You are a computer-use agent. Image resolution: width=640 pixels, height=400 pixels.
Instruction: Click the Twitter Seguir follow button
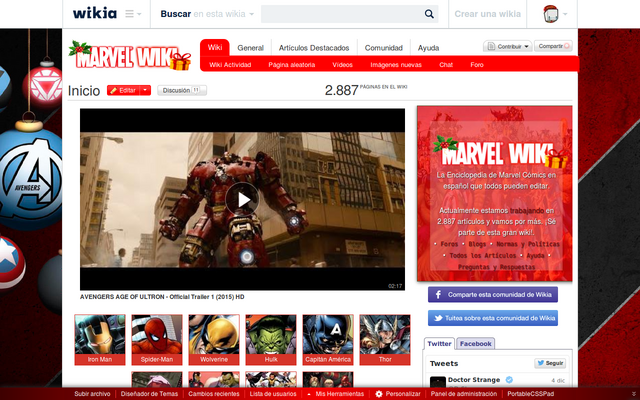click(x=550, y=363)
